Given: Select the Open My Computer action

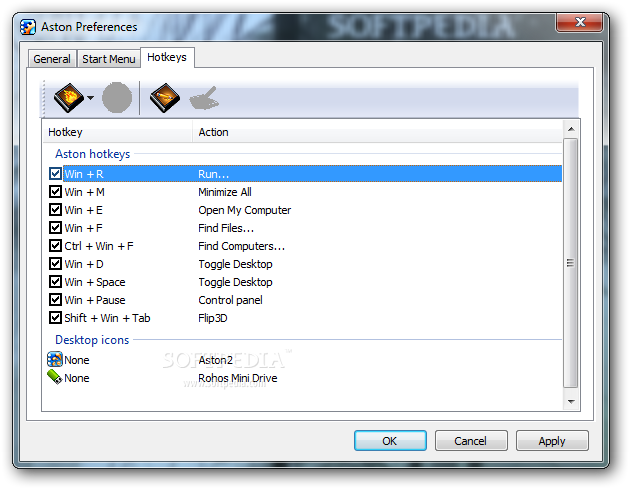Looking at the screenshot, I should [x=244, y=210].
